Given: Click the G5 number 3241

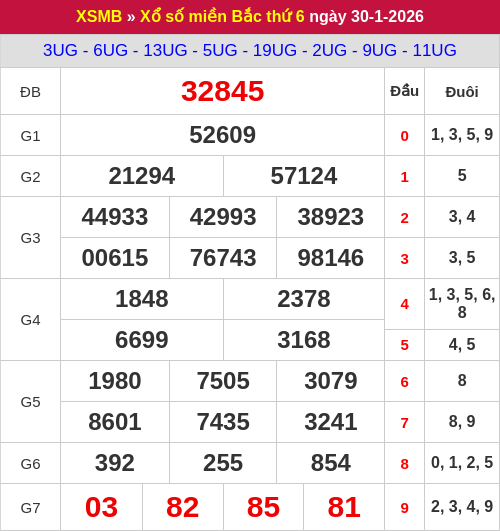Looking at the screenshot, I should (331, 422).
